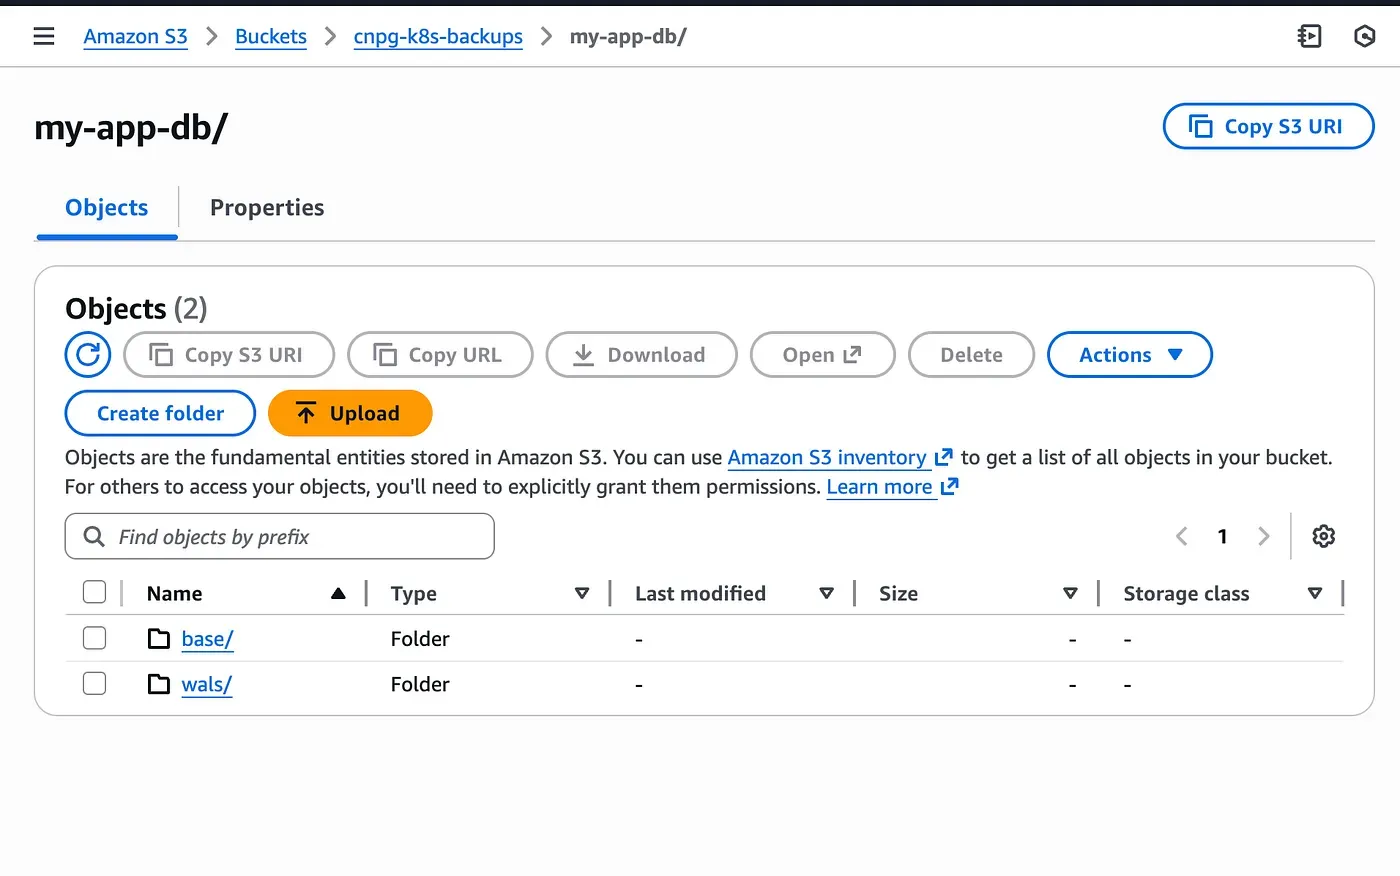Screen dimensions: 1400x876
Task: Select all objects with the header checkbox
Action: [x=94, y=591]
